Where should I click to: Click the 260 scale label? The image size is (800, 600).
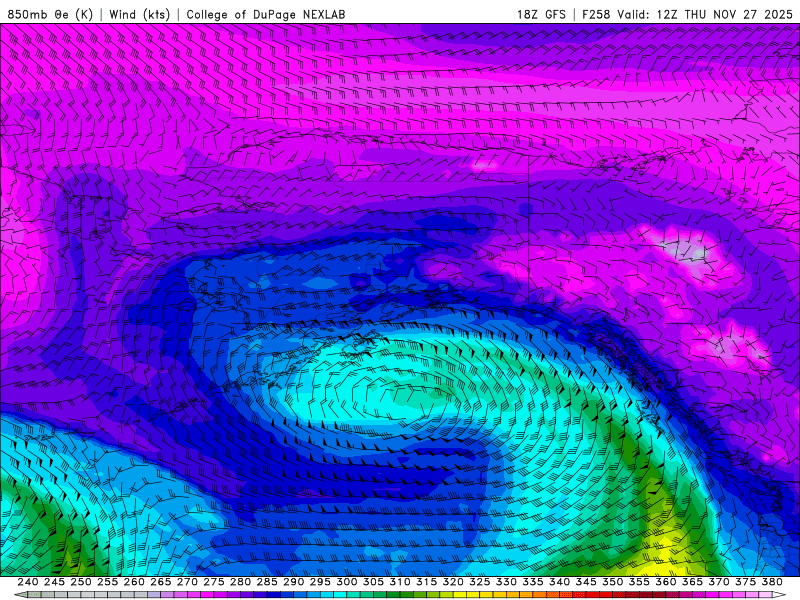134,582
